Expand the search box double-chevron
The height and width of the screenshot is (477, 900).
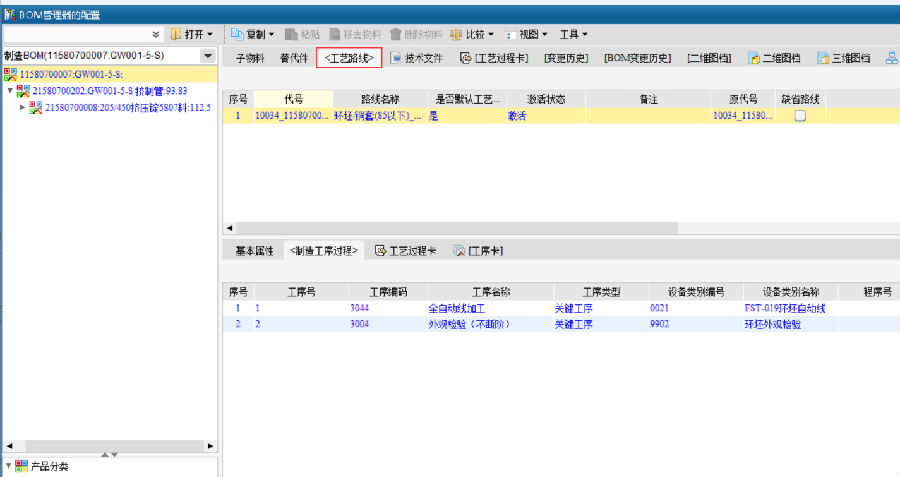156,34
